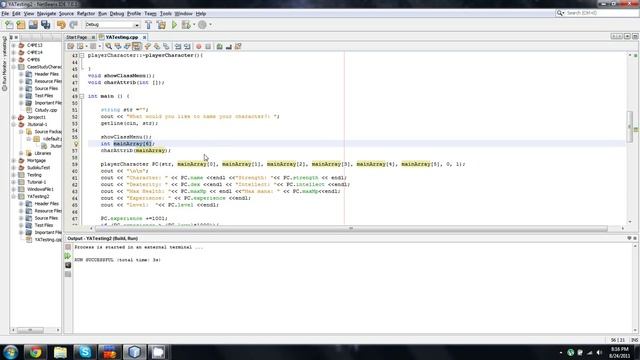Expand the Libraries folder node

(21, 153)
